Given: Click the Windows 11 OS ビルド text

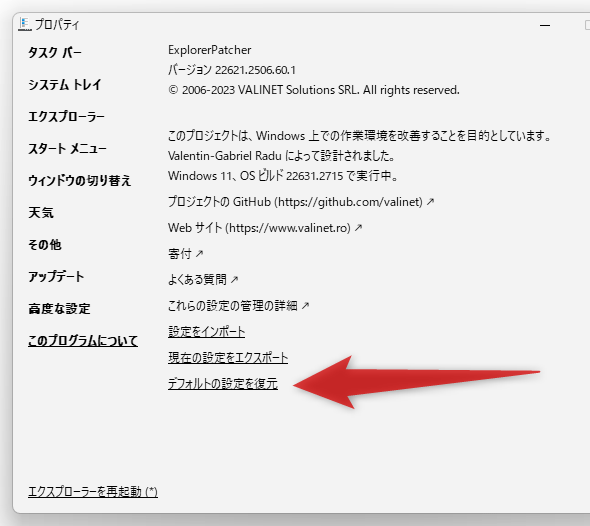Looking at the screenshot, I should coord(283,176).
